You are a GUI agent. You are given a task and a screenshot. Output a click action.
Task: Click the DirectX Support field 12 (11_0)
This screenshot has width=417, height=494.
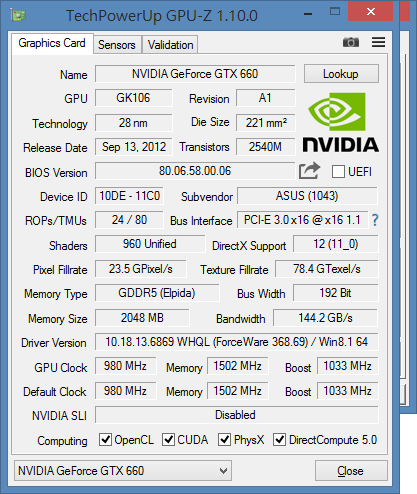(336, 244)
